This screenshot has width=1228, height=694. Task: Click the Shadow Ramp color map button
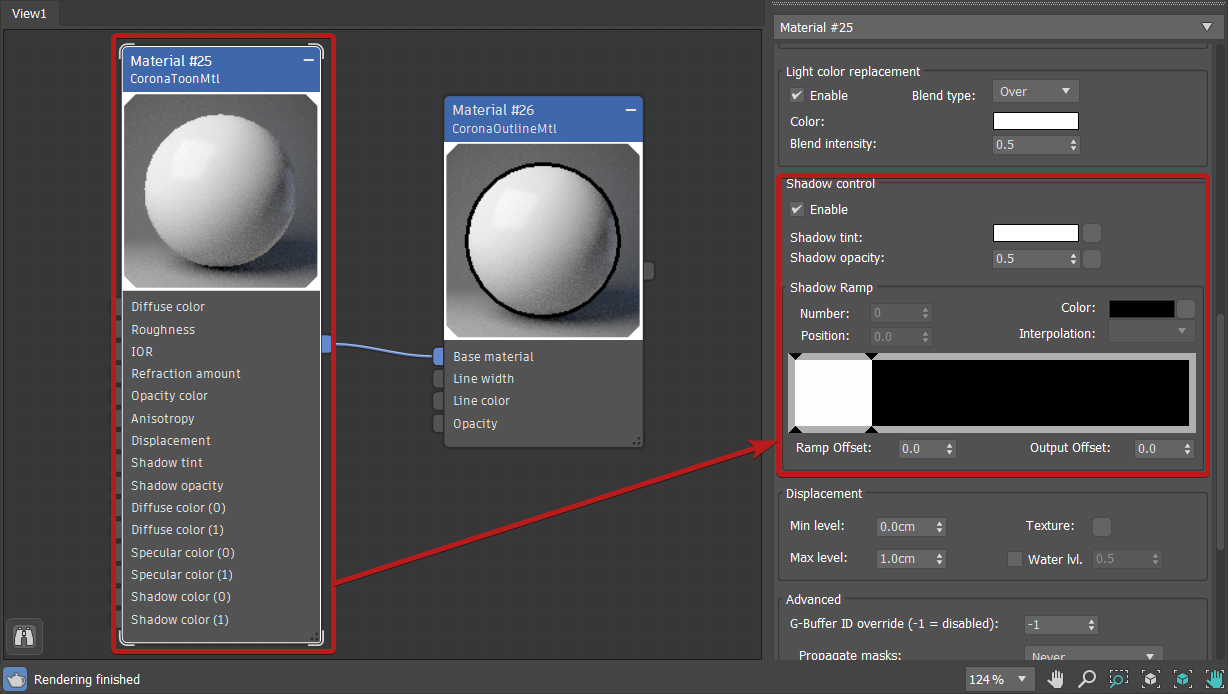[1186, 309]
